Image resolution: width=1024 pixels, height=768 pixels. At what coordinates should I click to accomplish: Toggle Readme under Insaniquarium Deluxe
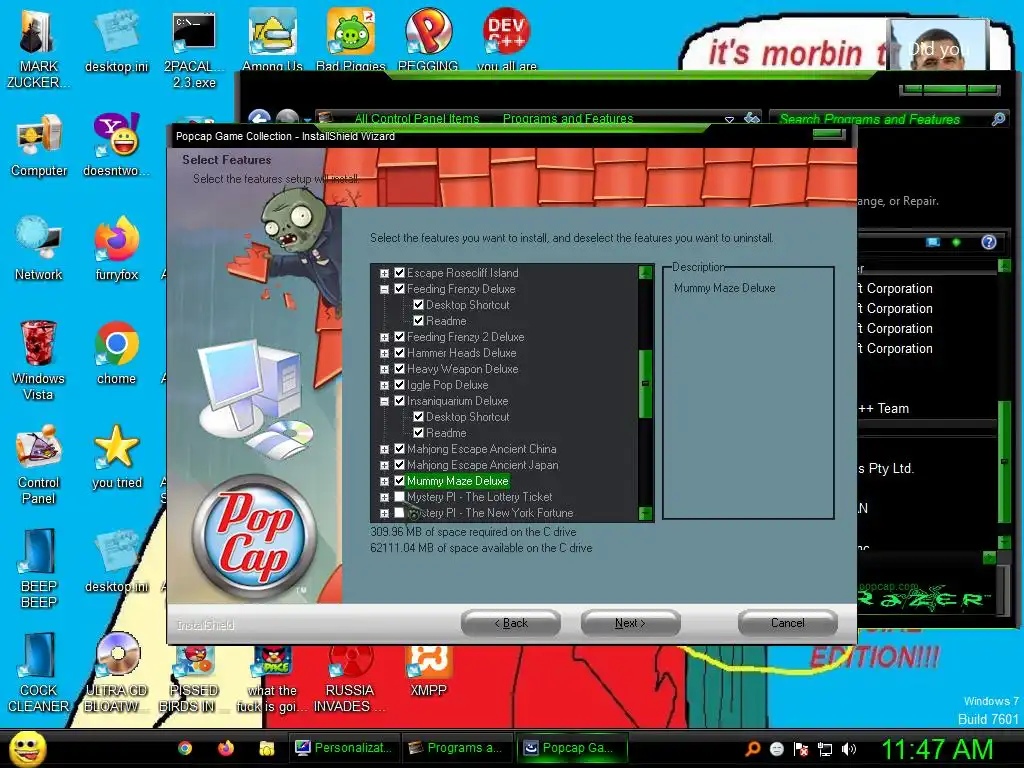point(419,433)
